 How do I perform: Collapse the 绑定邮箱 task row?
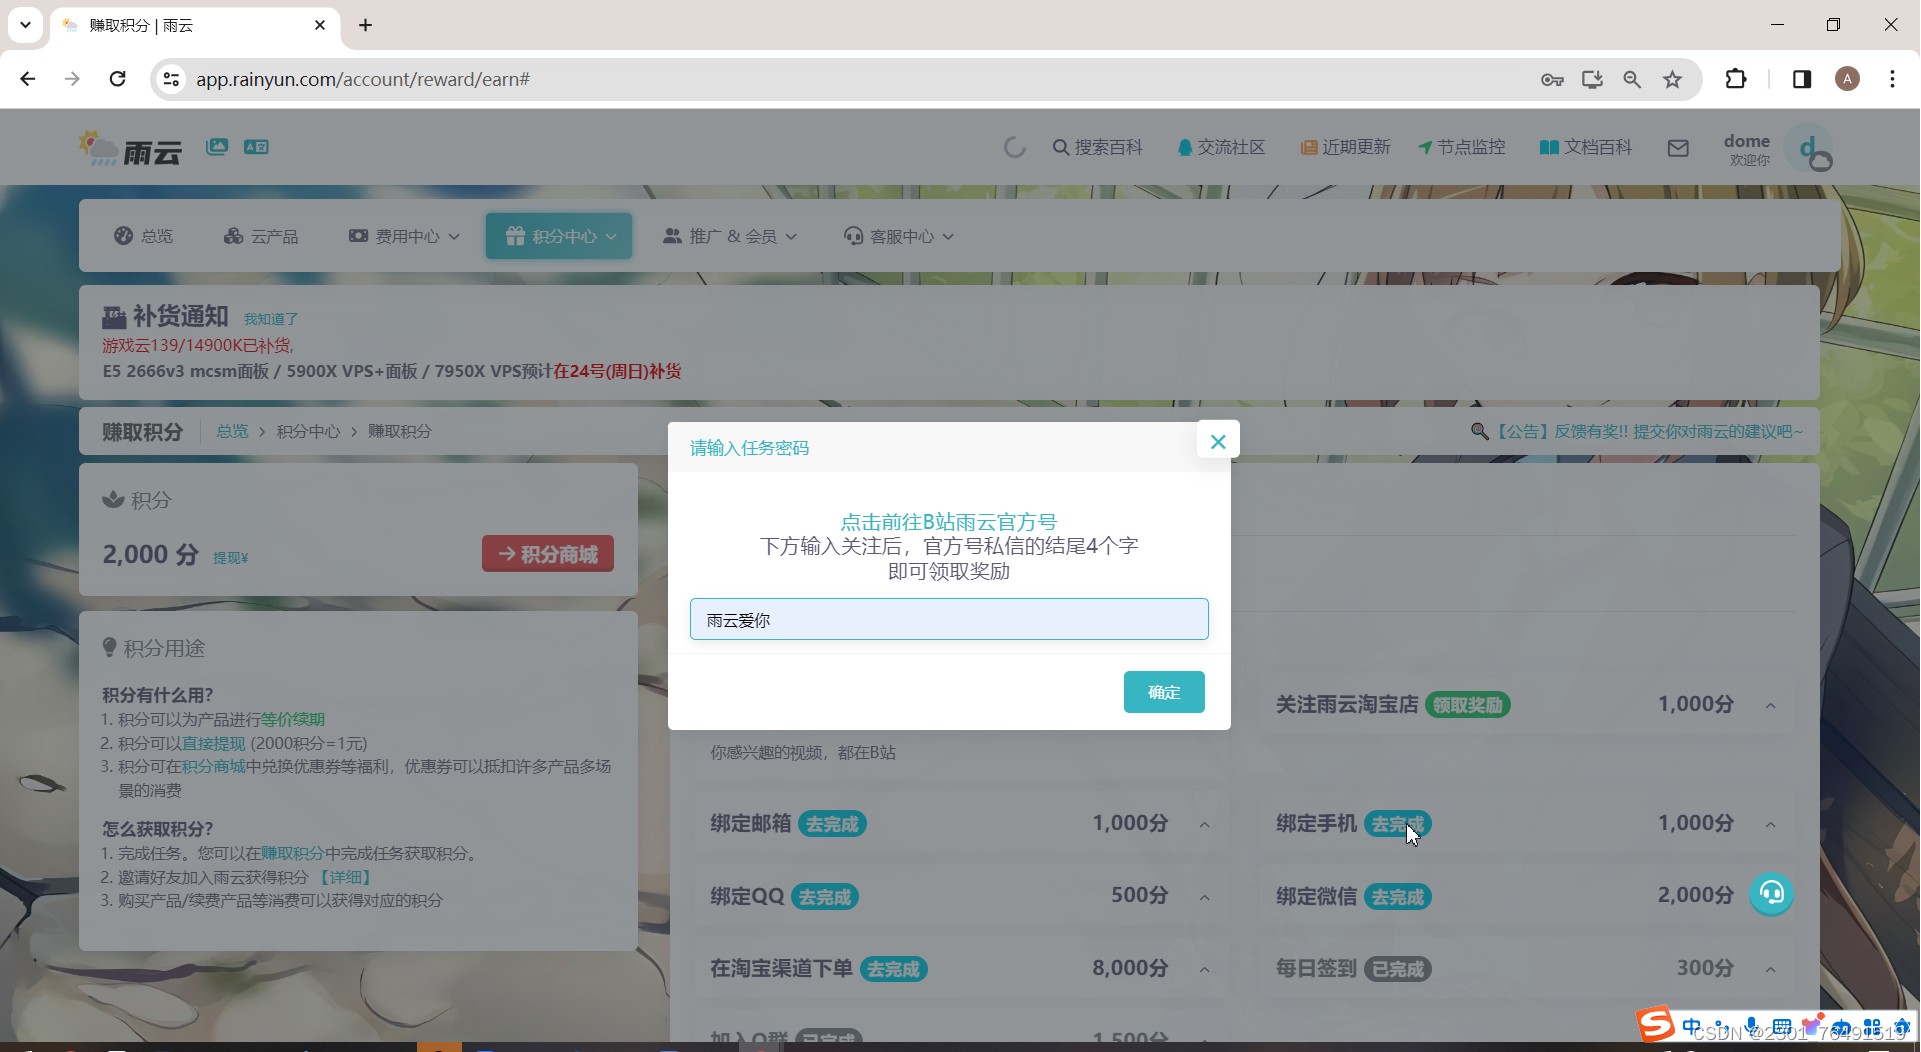1205,824
